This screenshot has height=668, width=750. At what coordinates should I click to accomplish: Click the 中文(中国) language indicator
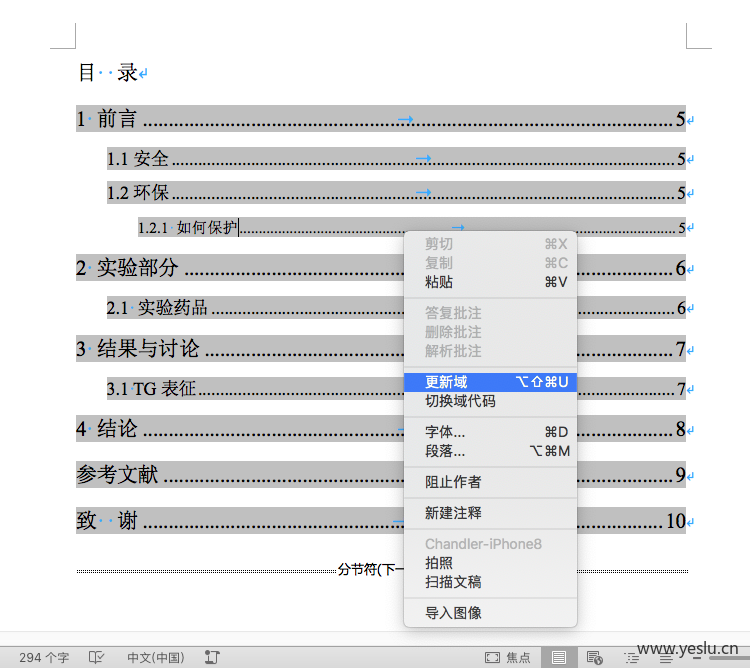click(x=155, y=658)
